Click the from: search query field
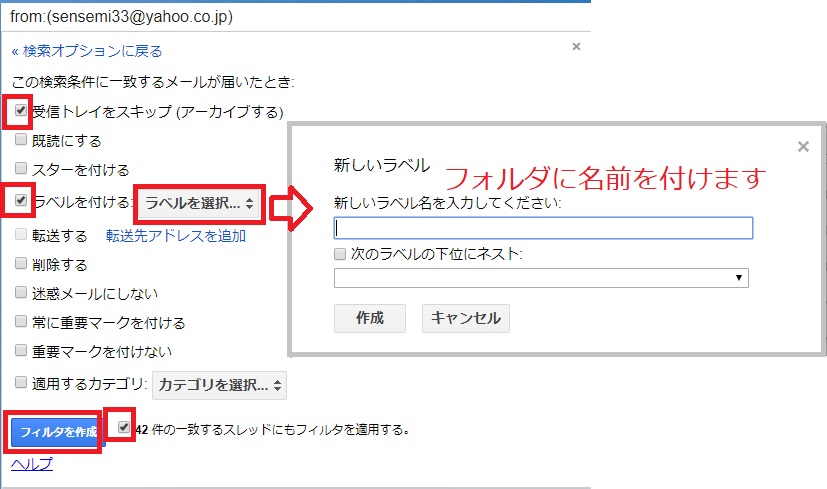Viewport: 827px width, 489px height. 295,17
